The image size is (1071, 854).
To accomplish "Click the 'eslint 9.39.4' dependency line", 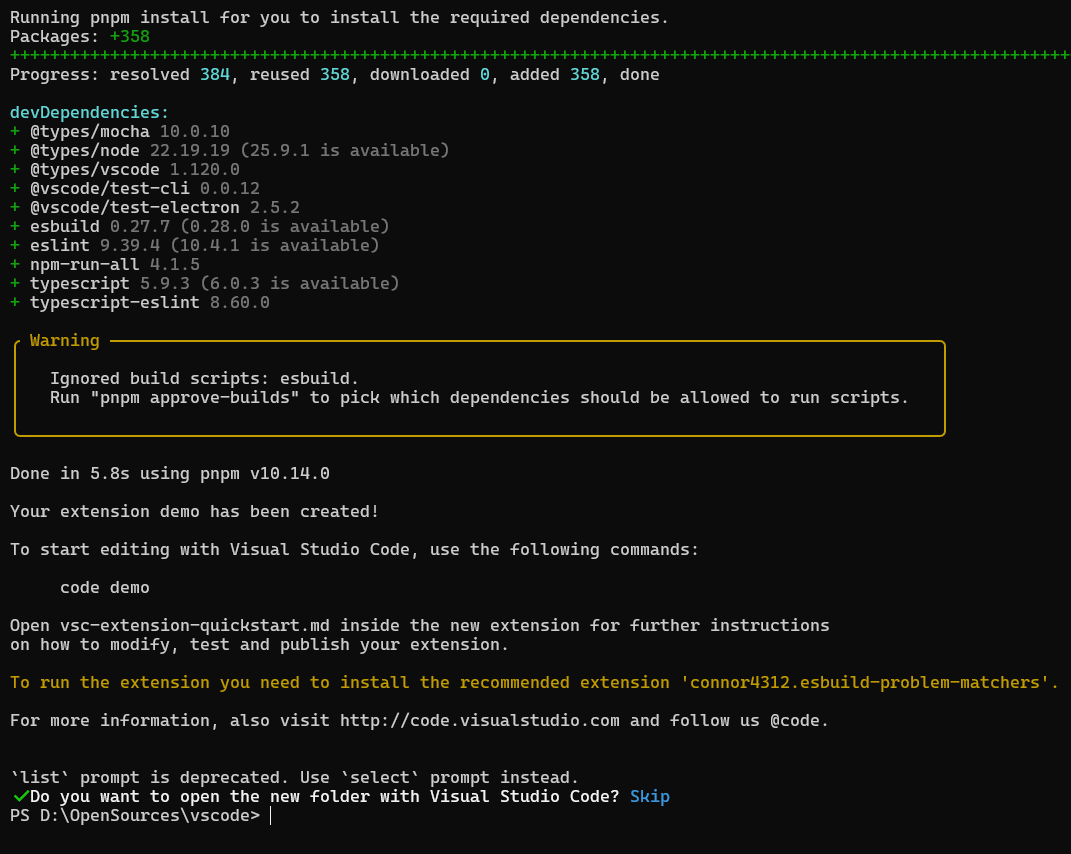I will 195,245.
